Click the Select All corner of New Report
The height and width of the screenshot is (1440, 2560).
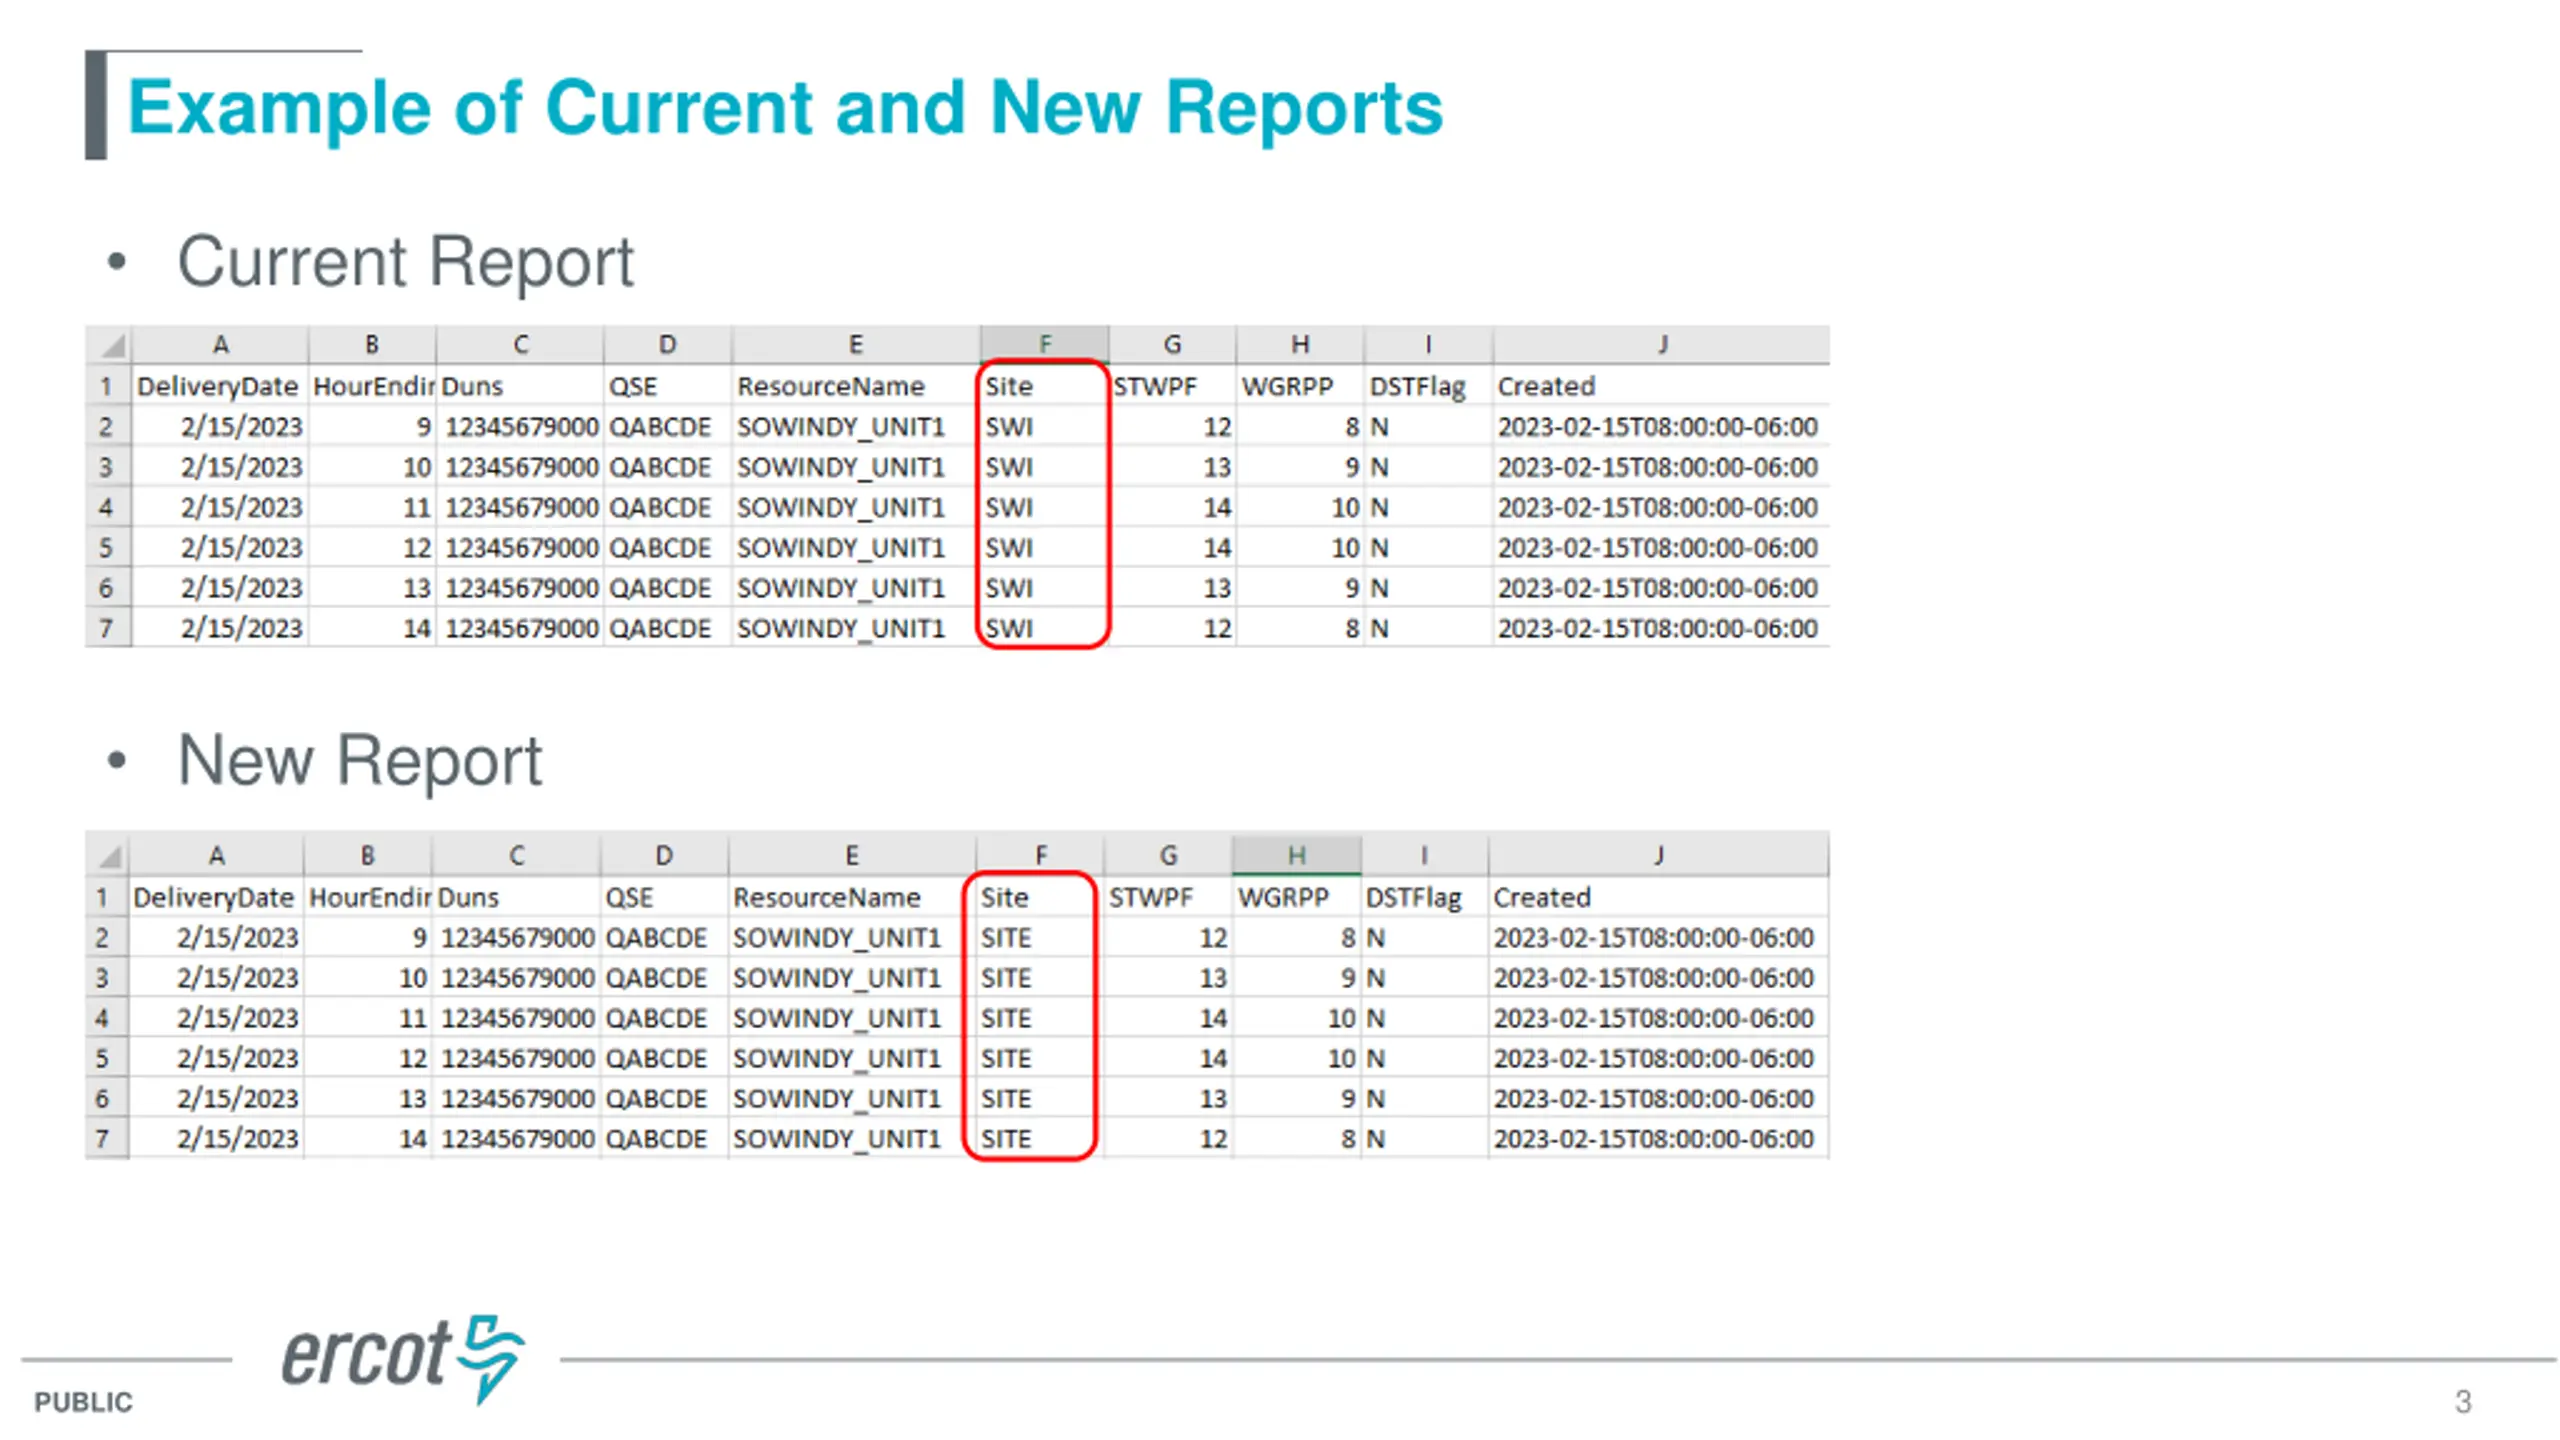coord(107,856)
